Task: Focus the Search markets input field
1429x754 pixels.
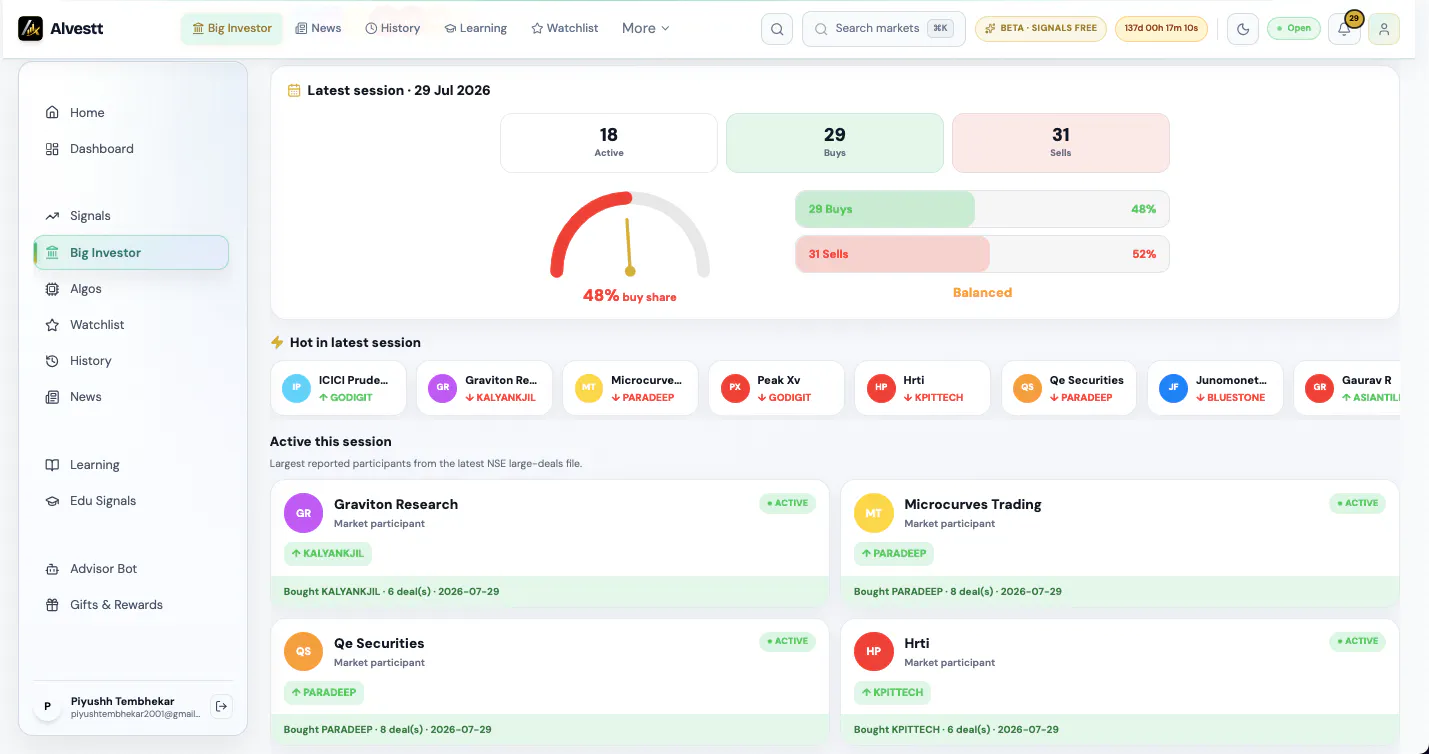Action: (884, 29)
